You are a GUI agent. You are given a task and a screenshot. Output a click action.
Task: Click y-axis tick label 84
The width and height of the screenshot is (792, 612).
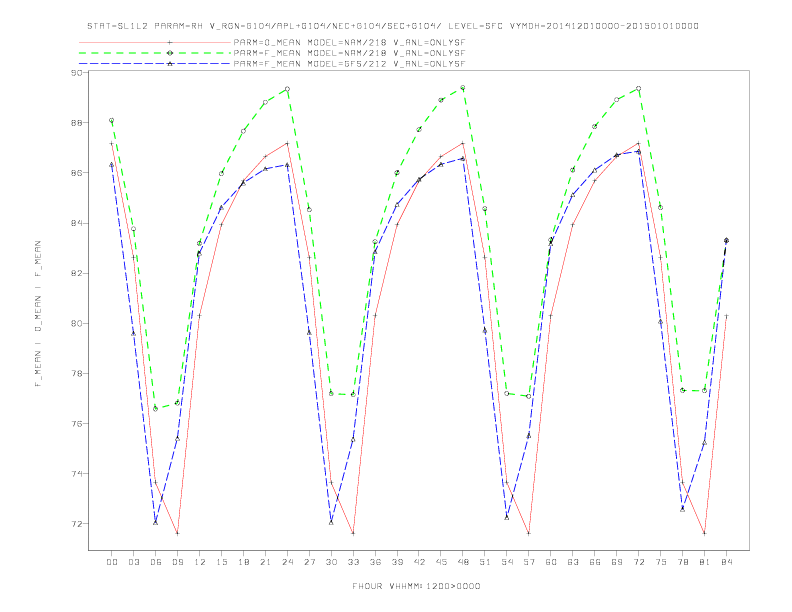tap(77, 223)
